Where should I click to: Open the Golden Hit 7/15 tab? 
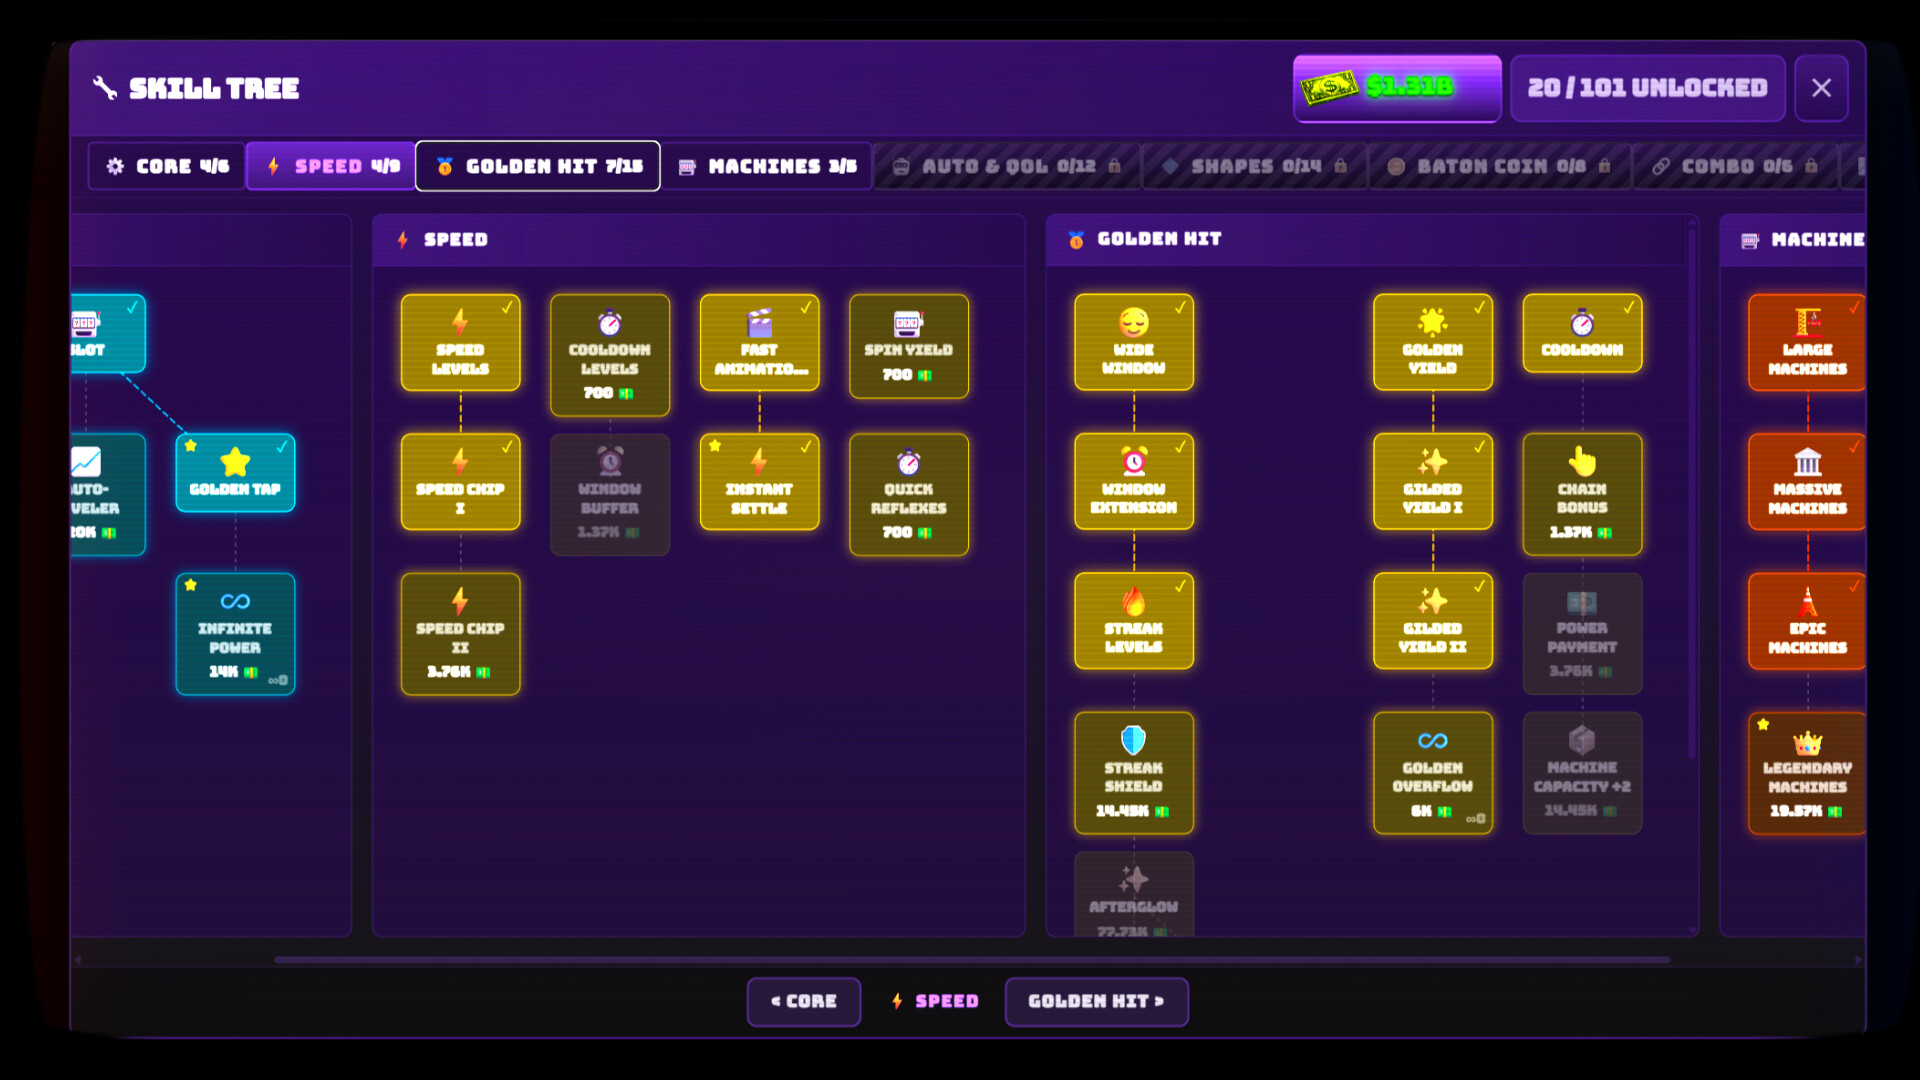point(538,166)
